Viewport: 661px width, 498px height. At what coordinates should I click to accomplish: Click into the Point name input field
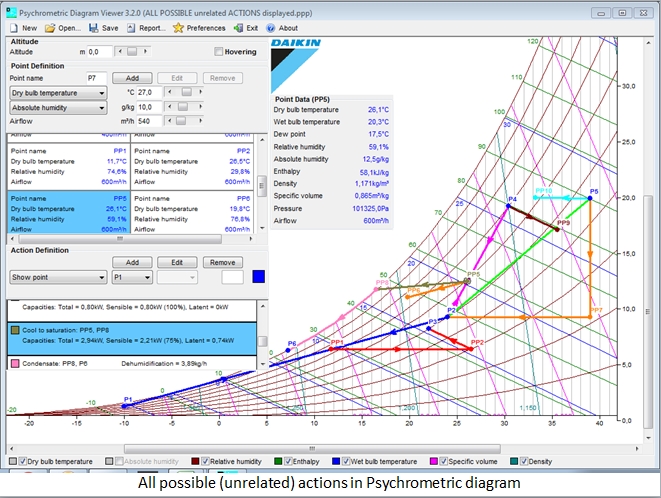[x=94, y=77]
